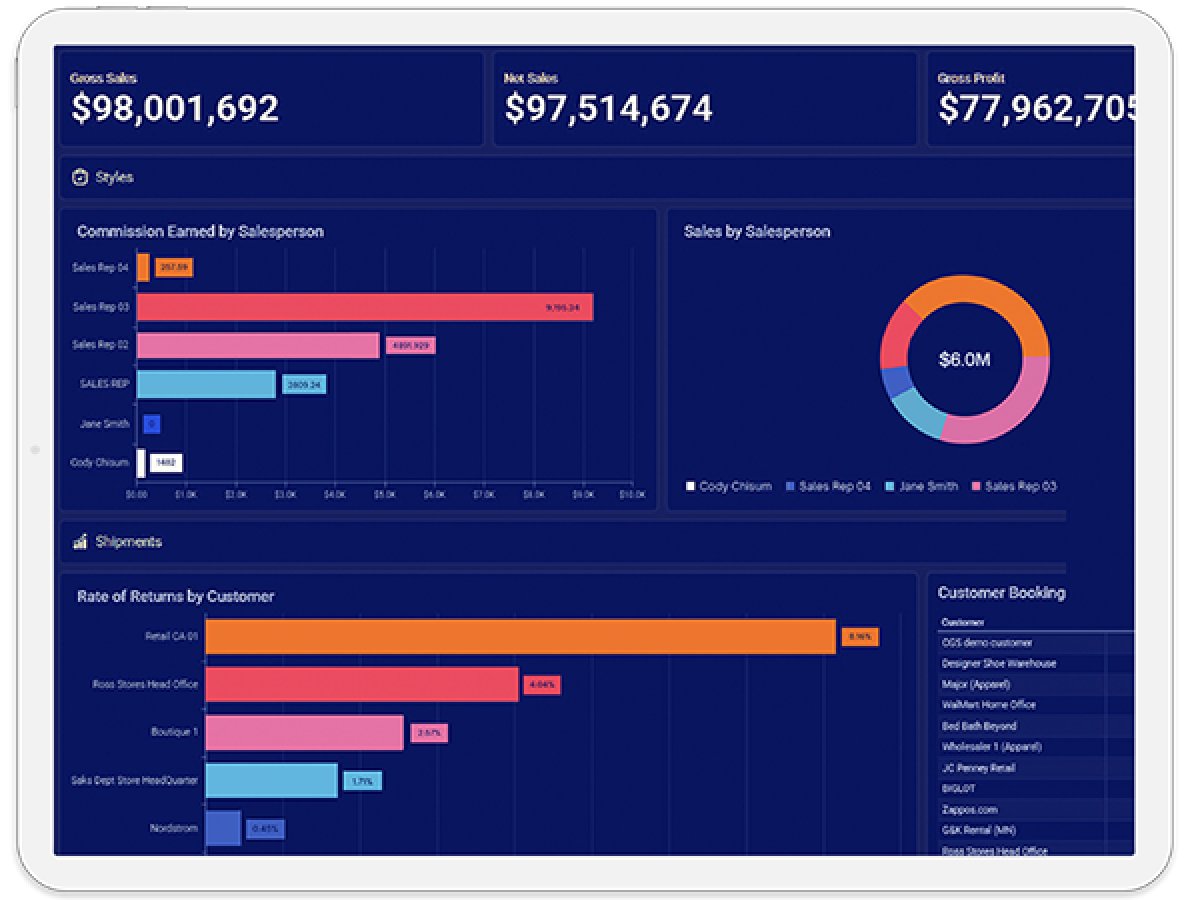Hide the Sales Rep 03 legend series
Screen dimensions: 1190x900
(1012, 487)
